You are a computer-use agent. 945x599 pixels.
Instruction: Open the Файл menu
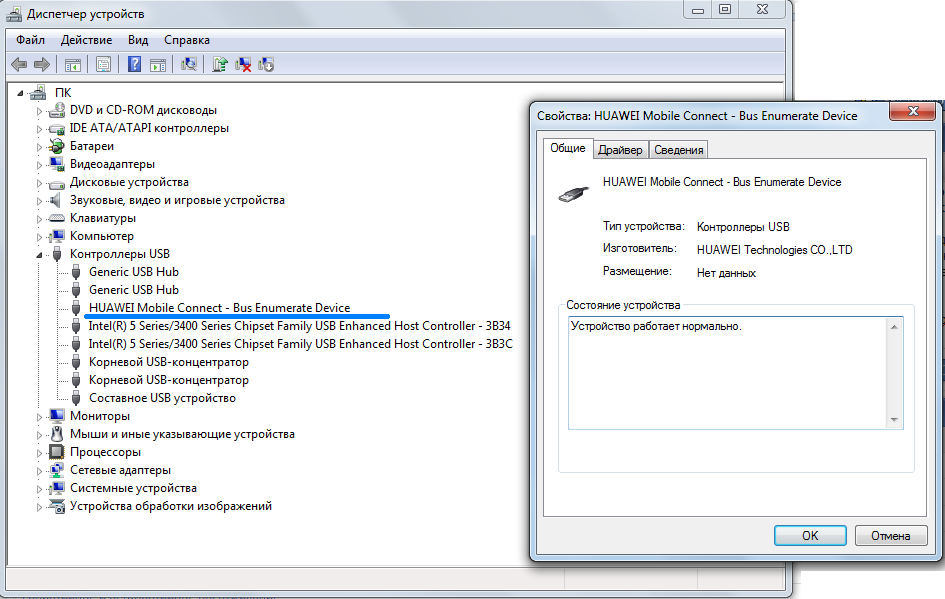pos(30,40)
